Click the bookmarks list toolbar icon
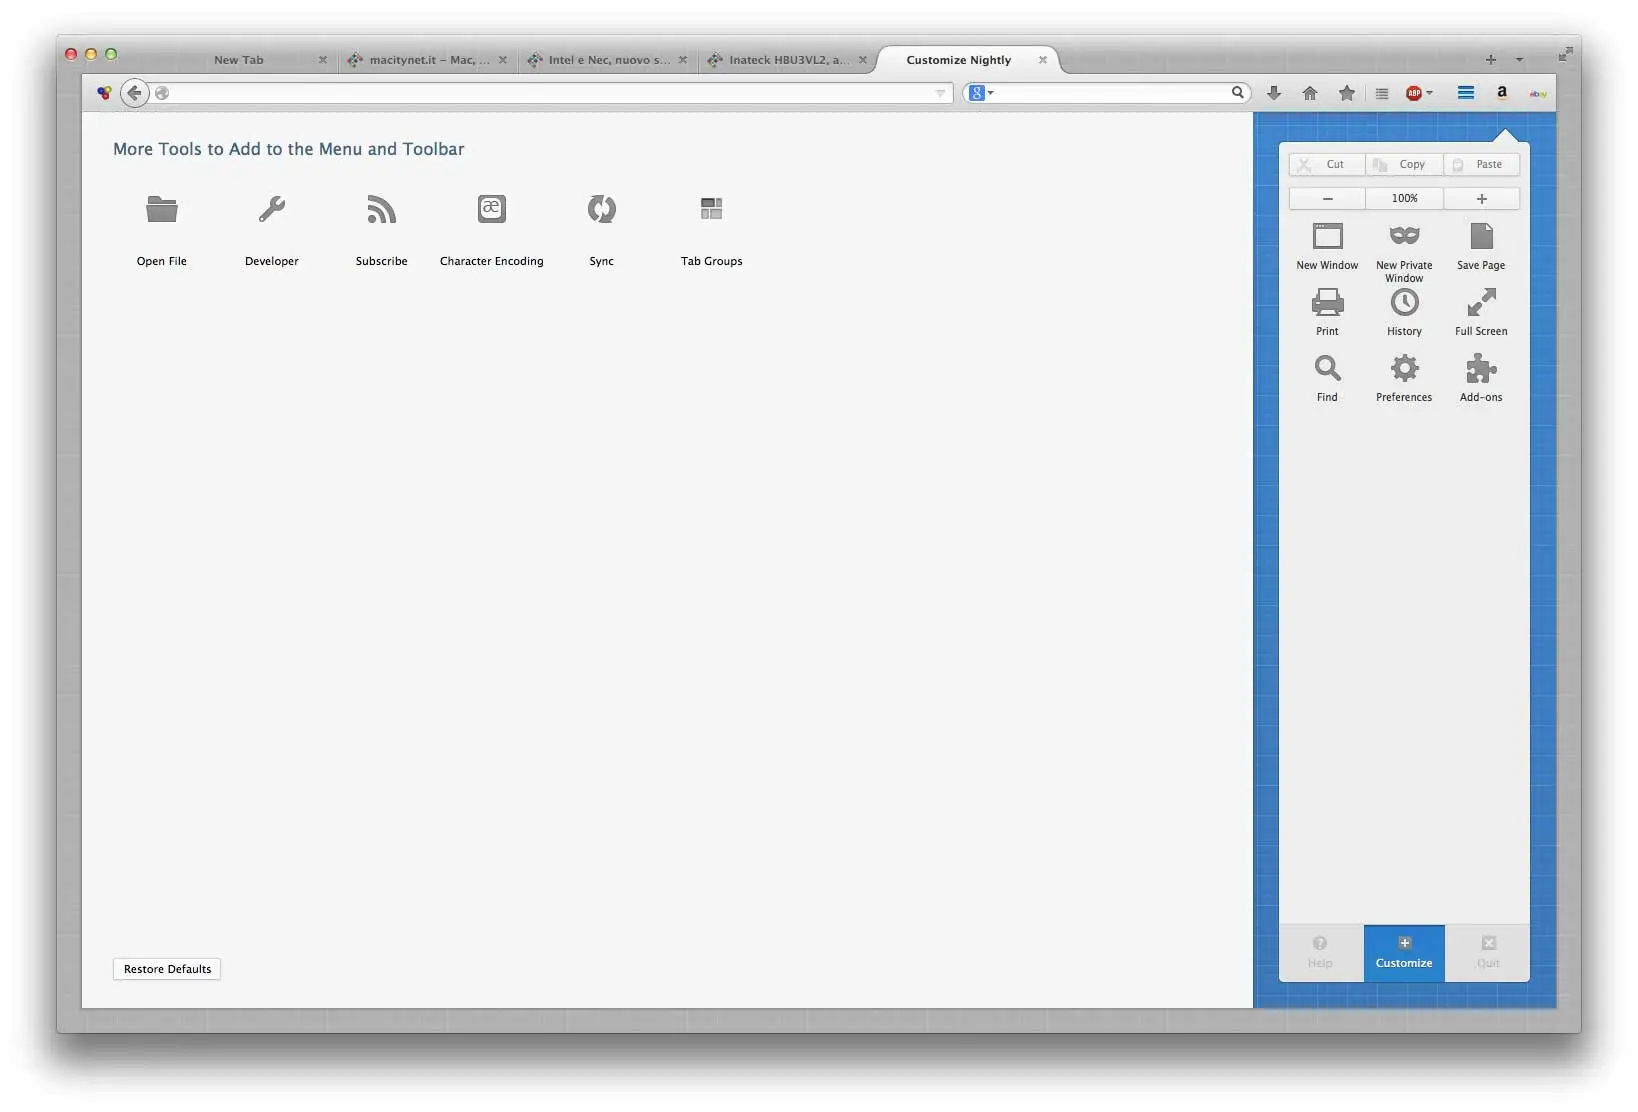The image size is (1638, 1112). click(x=1382, y=93)
